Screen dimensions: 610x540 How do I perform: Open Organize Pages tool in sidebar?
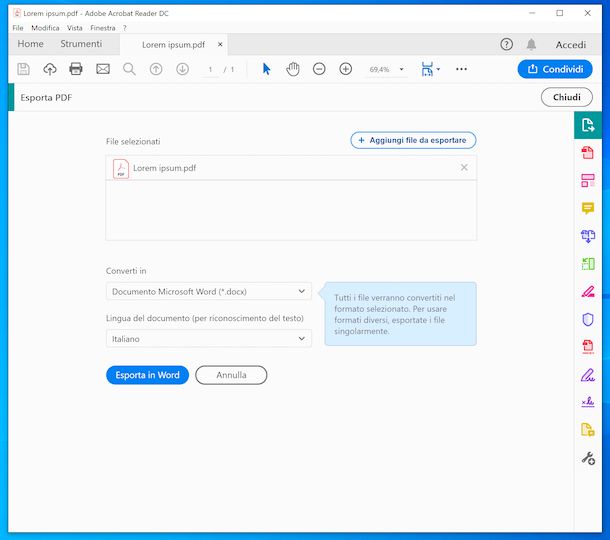click(588, 181)
